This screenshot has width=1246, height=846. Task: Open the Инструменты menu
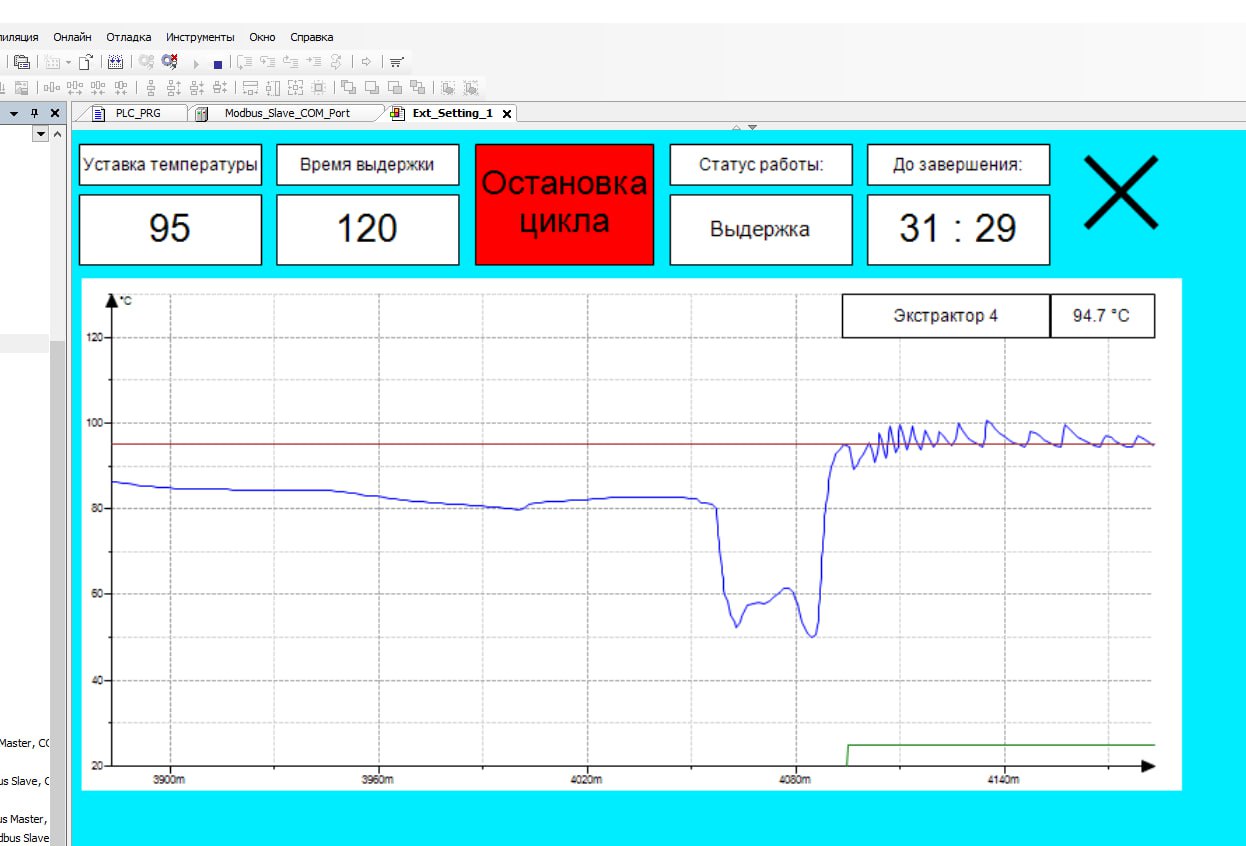200,36
